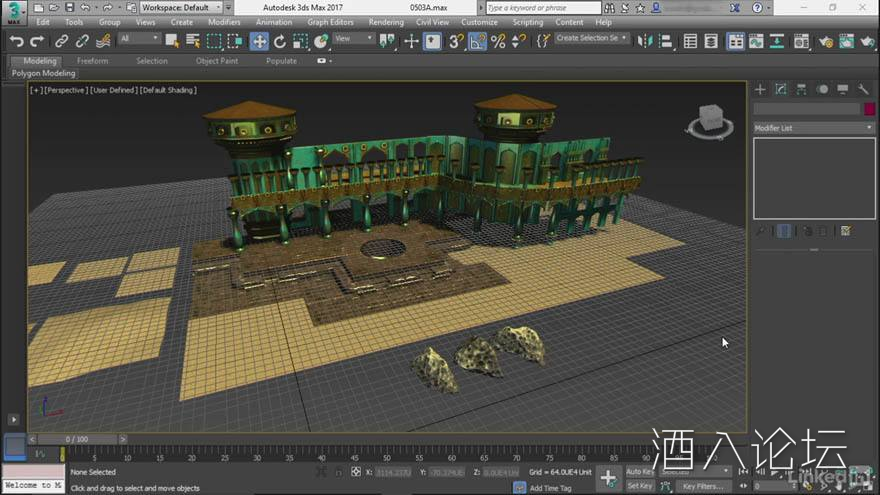
Task: Expand the Modifier List dropdown
Action: (813, 128)
